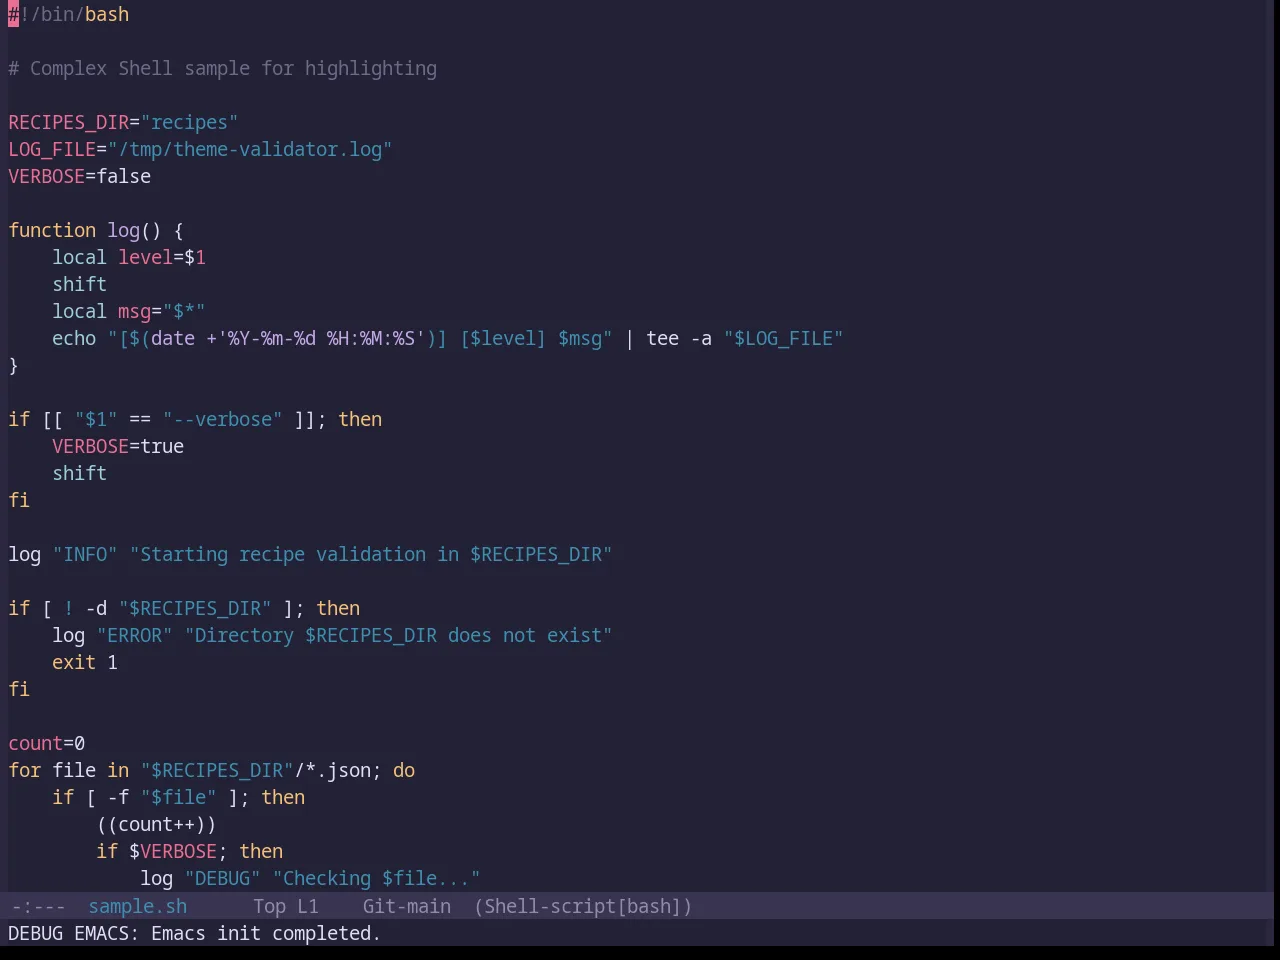Click the "ERROR" string in log call
Image resolution: width=1280 pixels, height=960 pixels.
point(134,635)
